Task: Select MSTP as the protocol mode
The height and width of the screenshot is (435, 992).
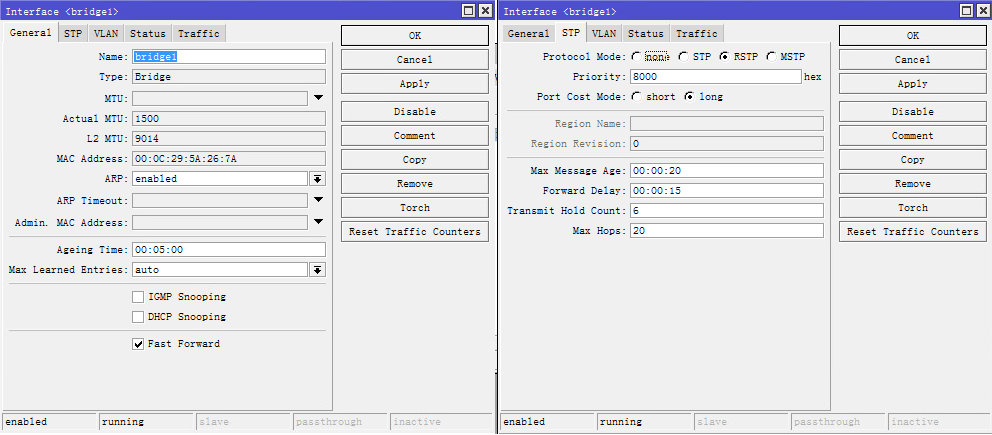Action: click(771, 57)
